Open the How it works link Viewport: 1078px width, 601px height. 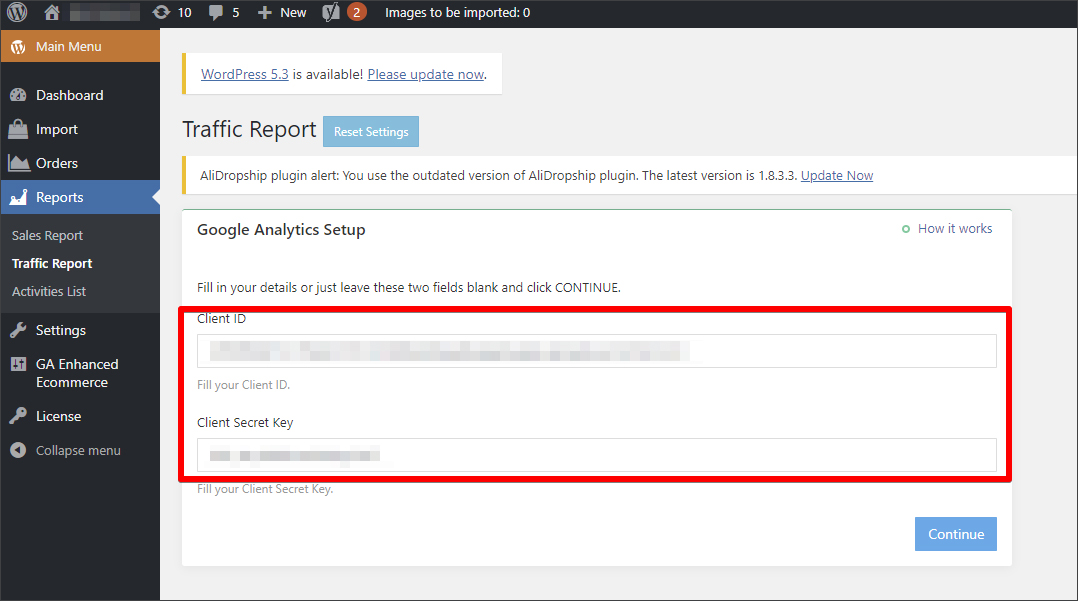point(955,228)
